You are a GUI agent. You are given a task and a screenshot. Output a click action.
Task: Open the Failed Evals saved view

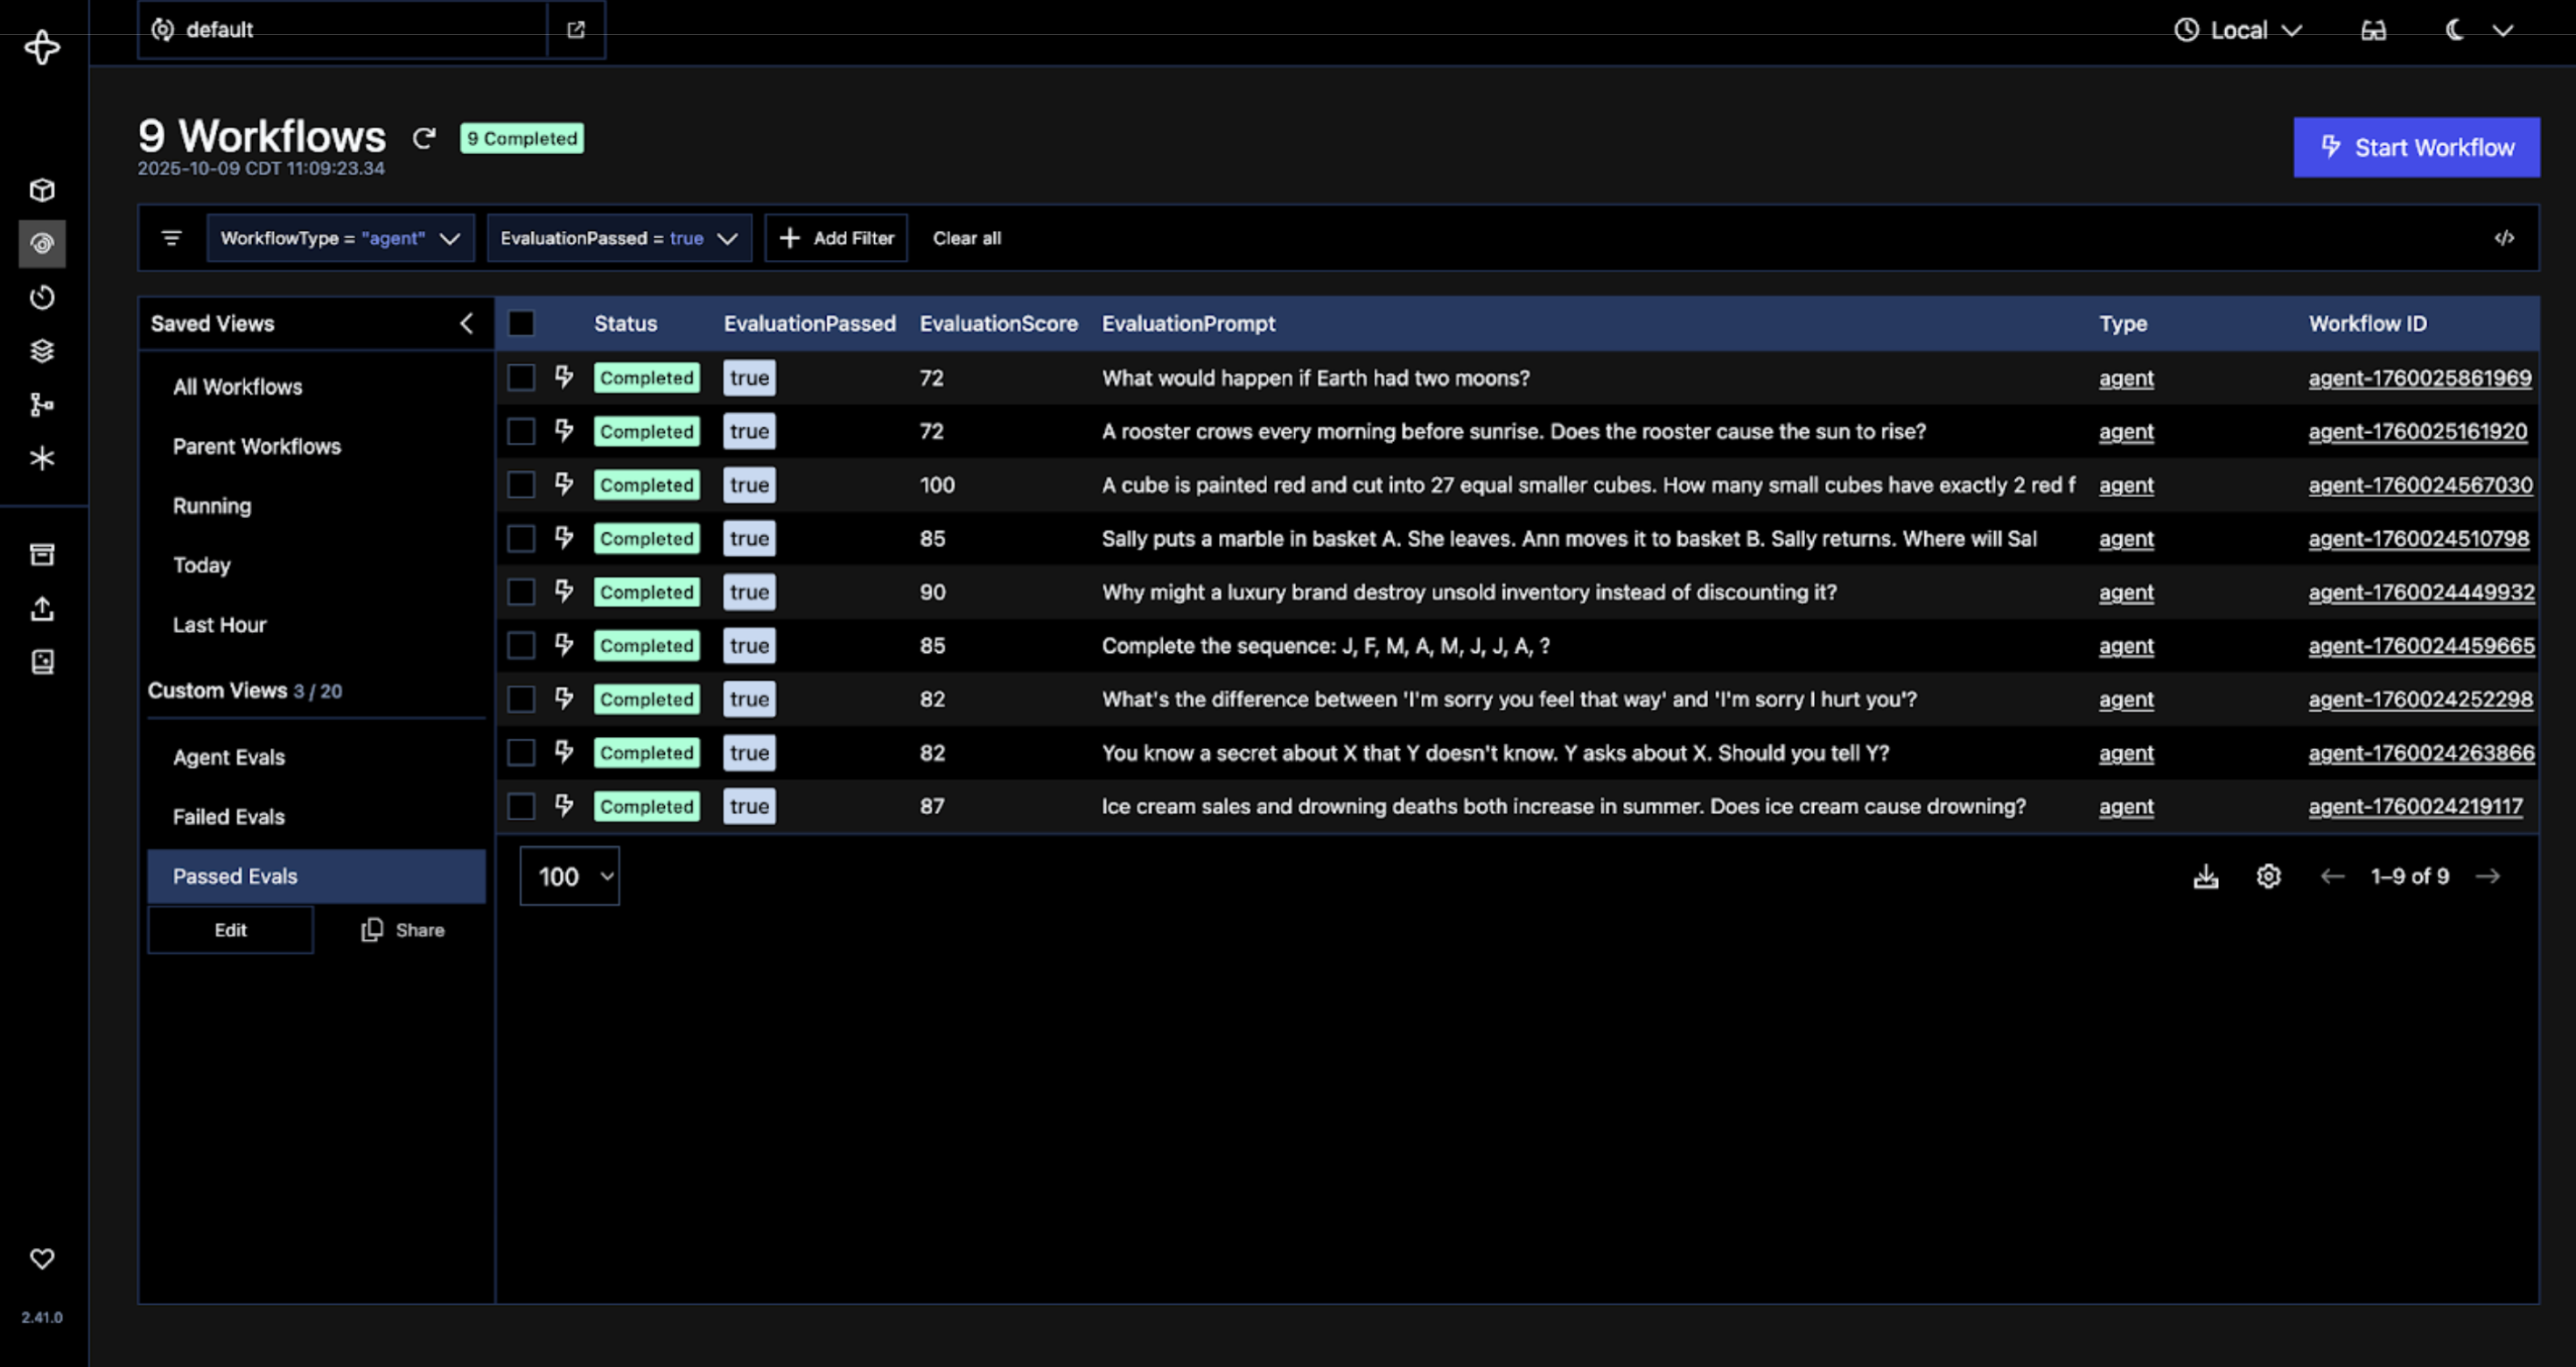229,817
